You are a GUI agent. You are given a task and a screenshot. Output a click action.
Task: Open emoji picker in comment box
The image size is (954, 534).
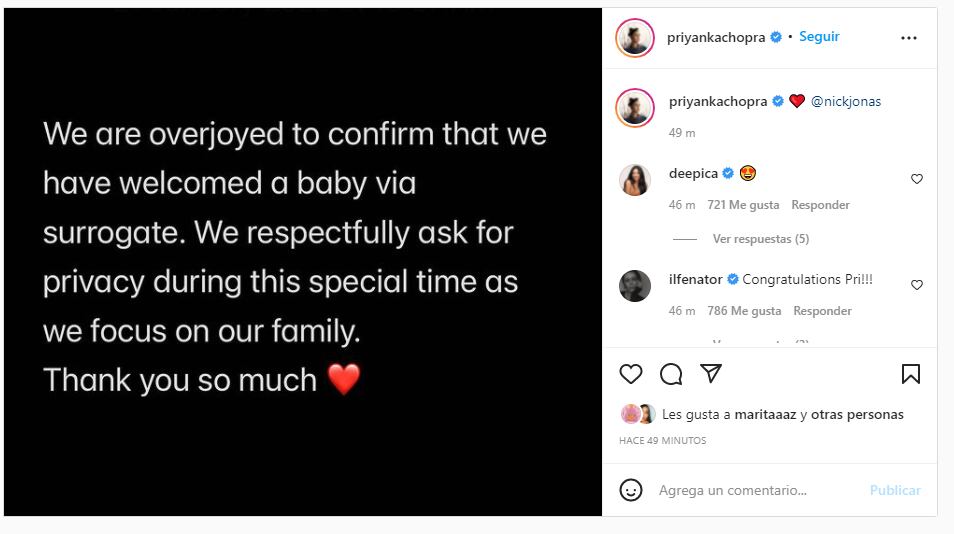pyautogui.click(x=631, y=490)
